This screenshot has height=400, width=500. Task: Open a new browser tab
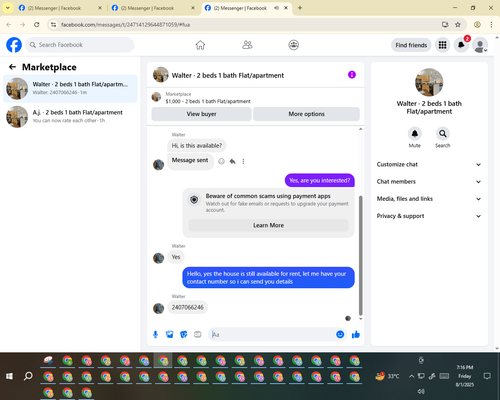[300, 8]
